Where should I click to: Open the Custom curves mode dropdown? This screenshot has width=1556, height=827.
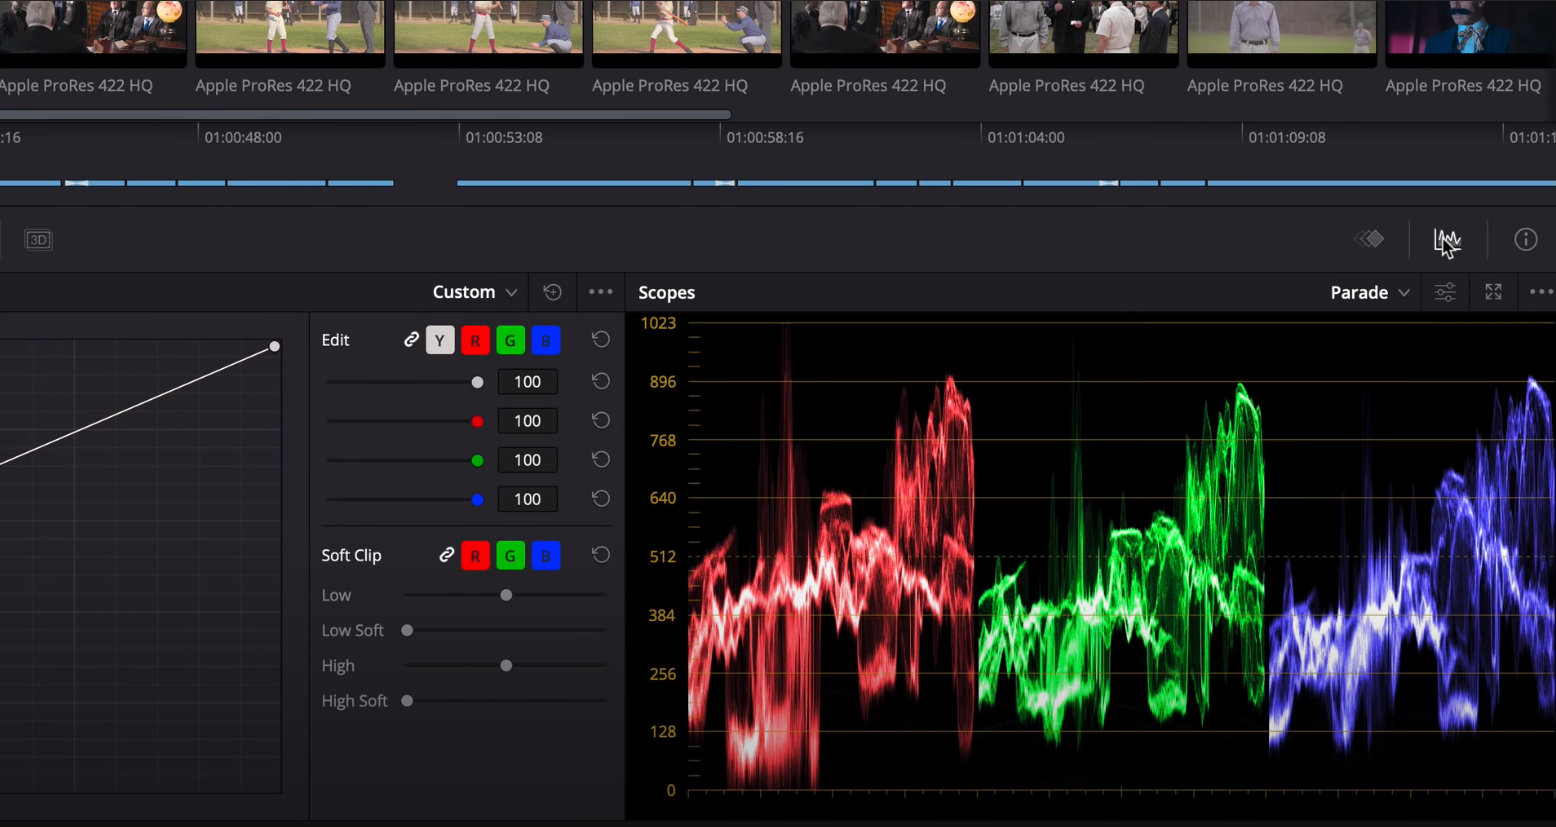tap(475, 292)
